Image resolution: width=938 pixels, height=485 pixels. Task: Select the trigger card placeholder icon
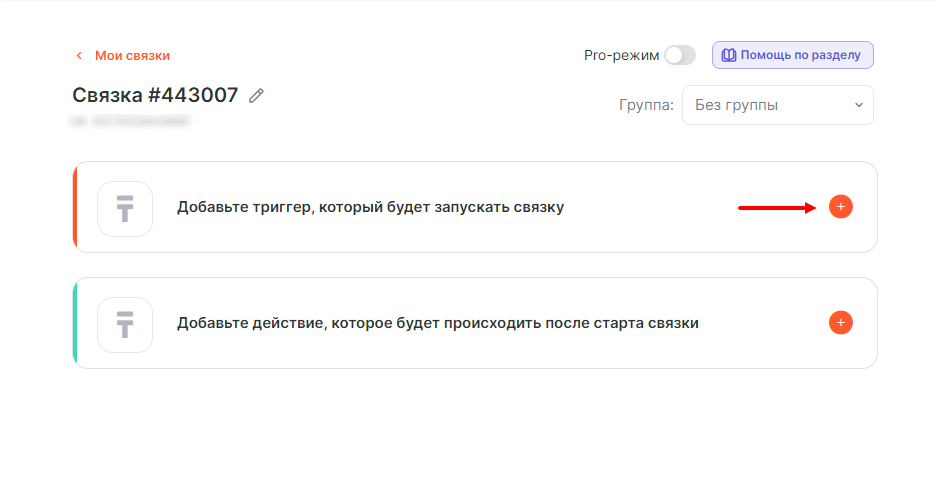(x=125, y=208)
